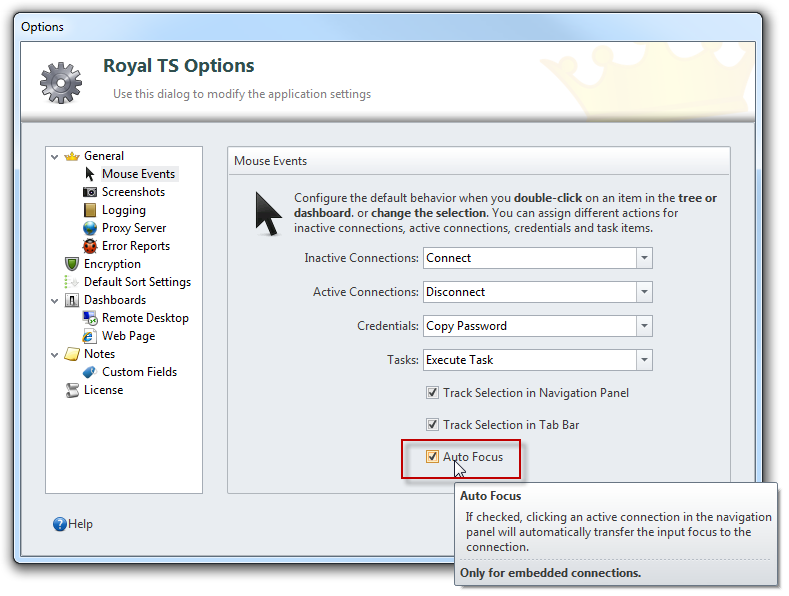
Task: Open the Inactive Connections dropdown arrow
Action: click(644, 258)
